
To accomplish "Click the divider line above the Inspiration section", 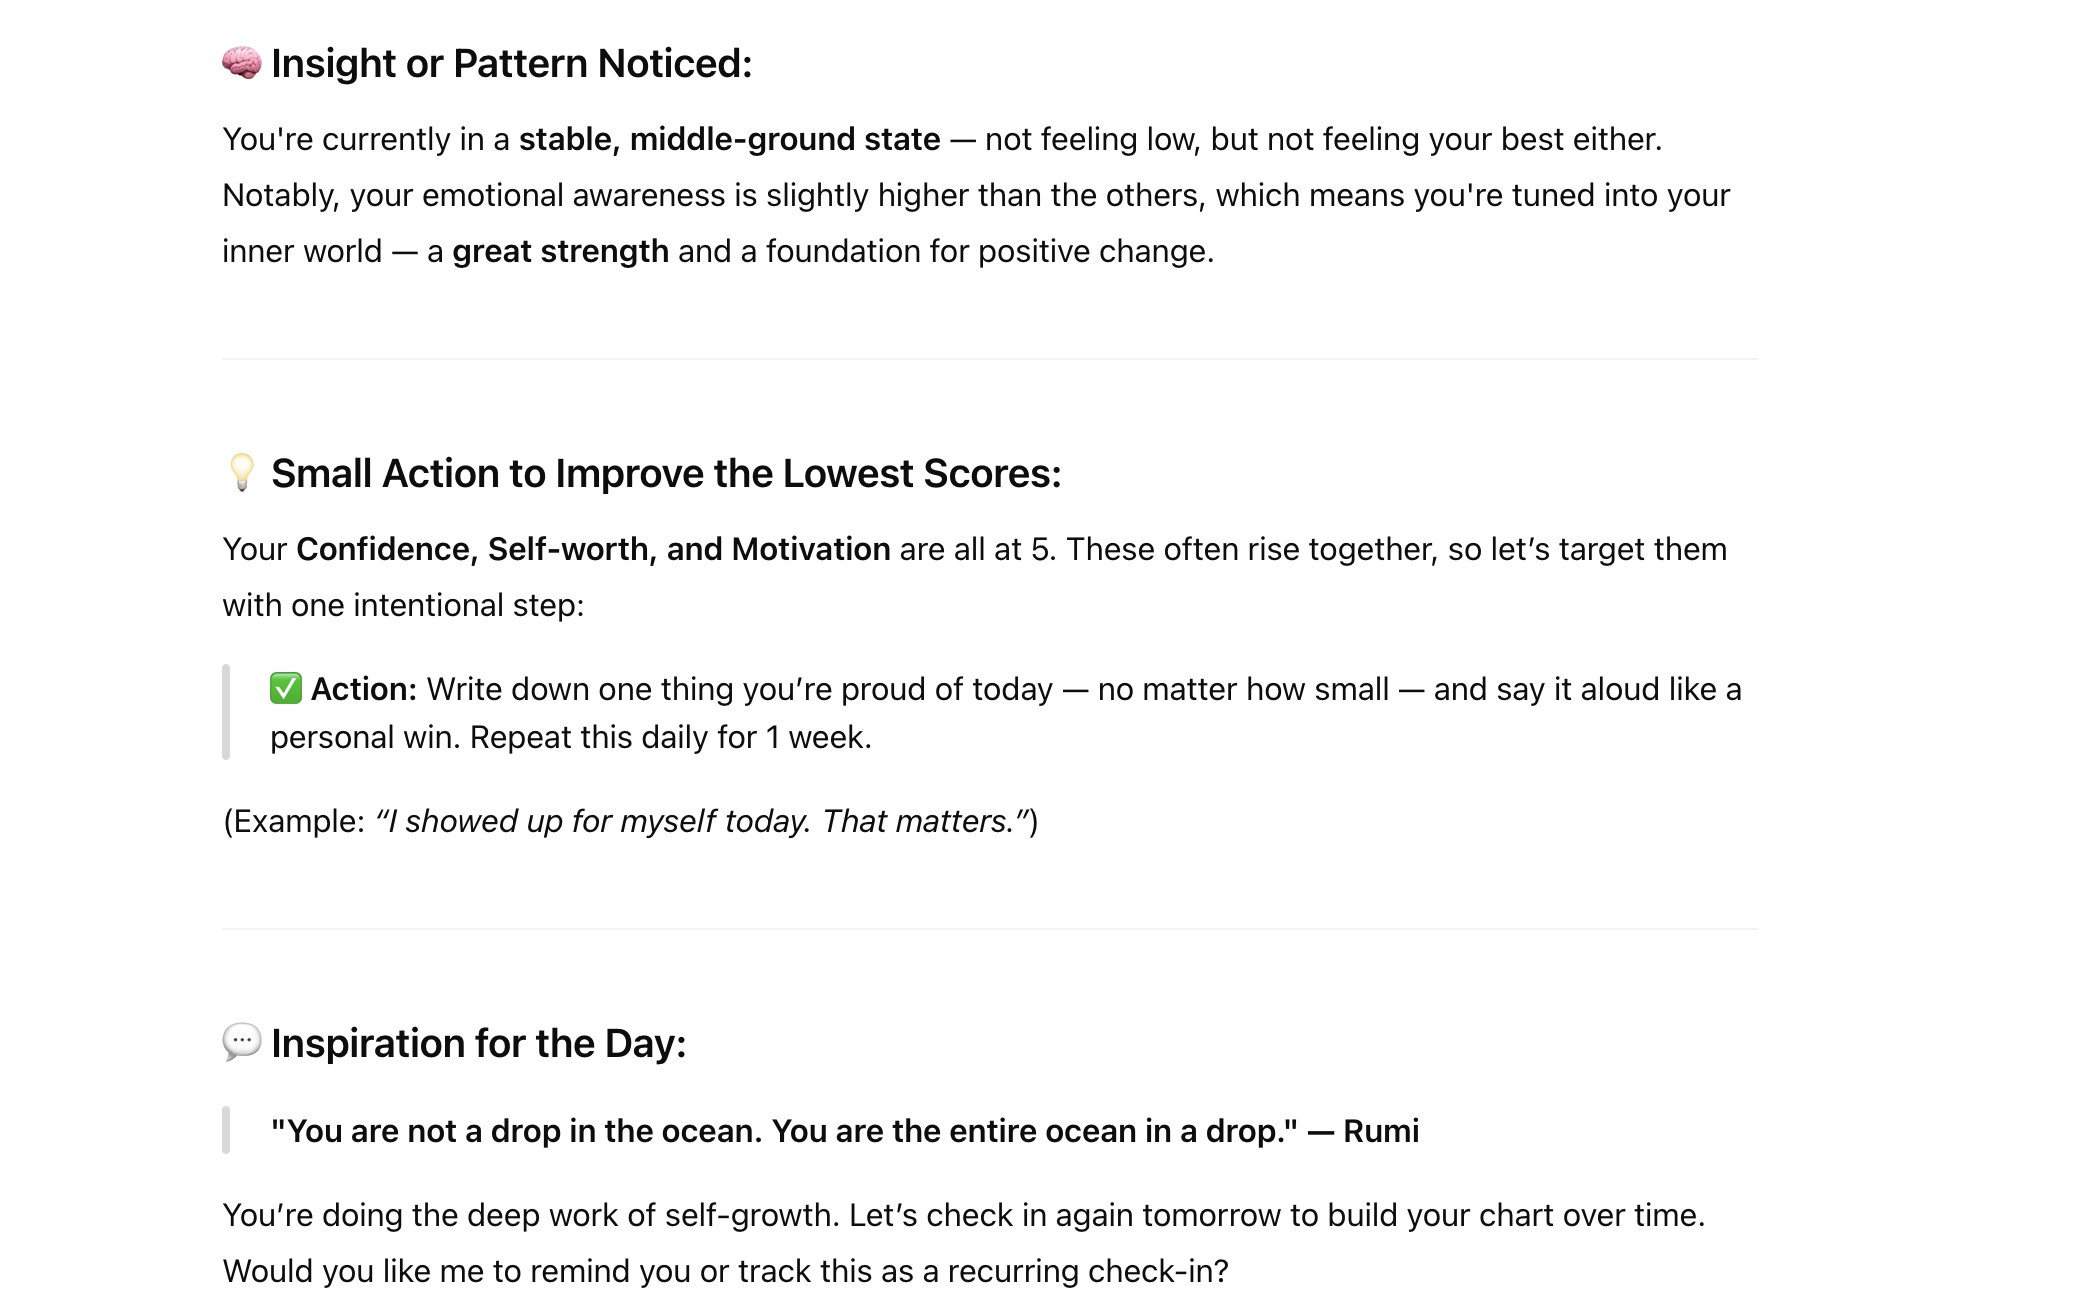I will tap(989, 929).
